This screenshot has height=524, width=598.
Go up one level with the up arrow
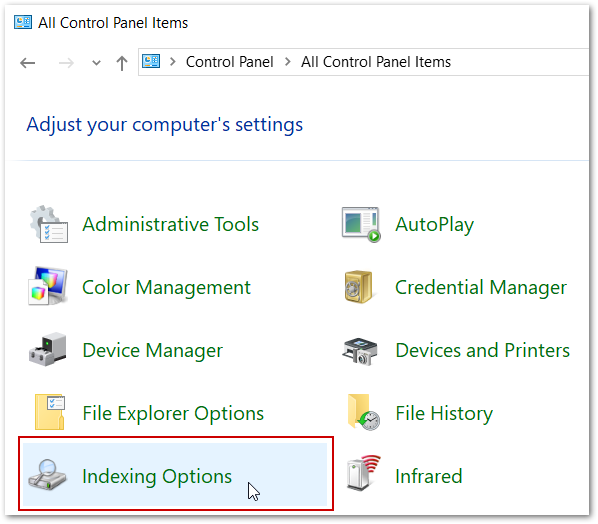point(122,63)
